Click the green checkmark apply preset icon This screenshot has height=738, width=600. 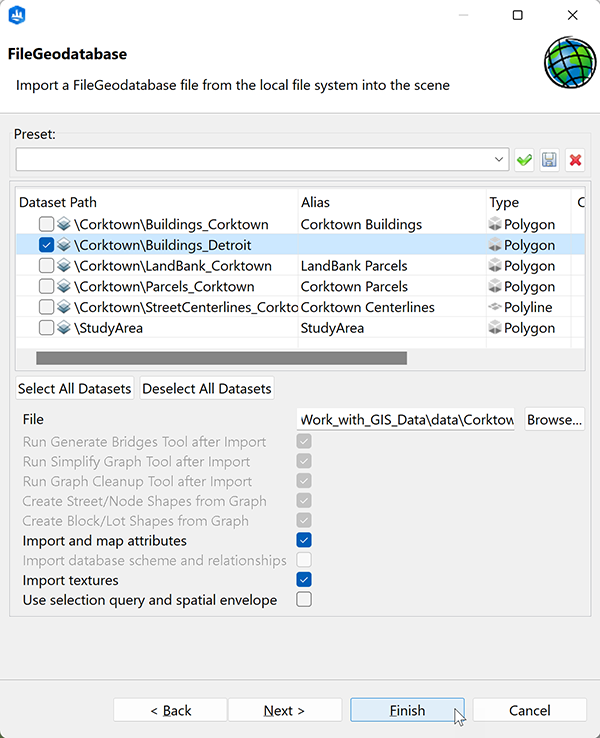524,160
